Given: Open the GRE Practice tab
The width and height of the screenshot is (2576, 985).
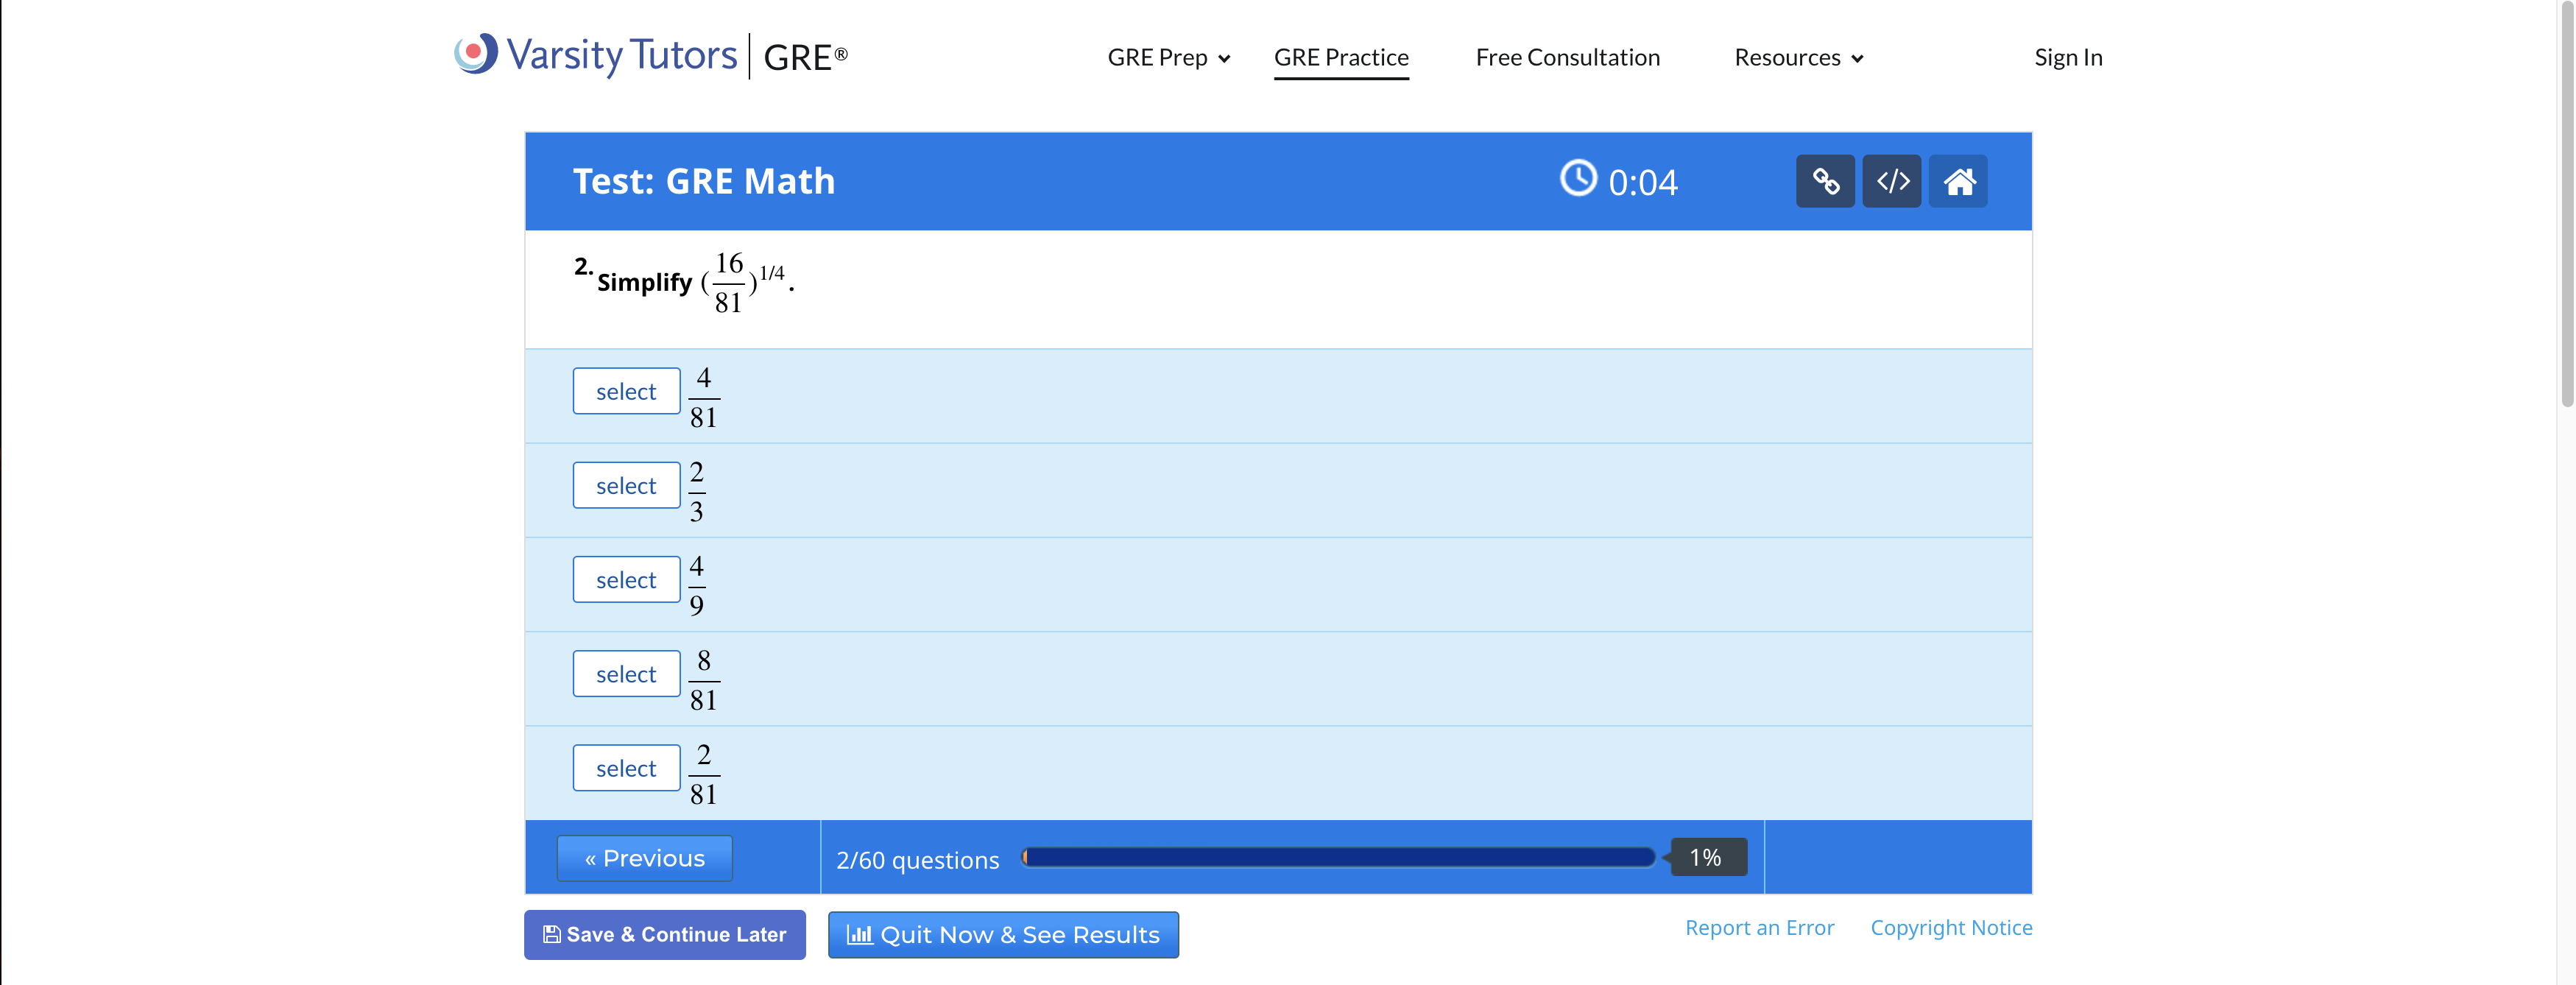Looking at the screenshot, I should tap(1341, 58).
